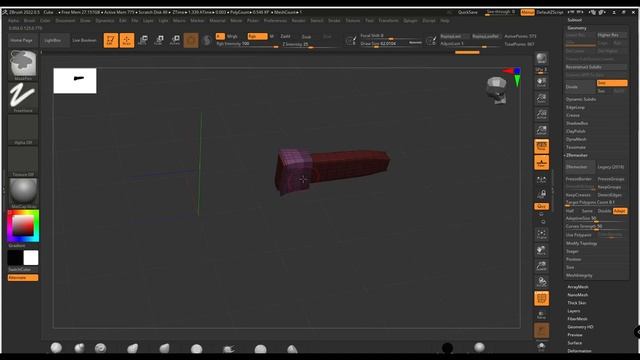Viewport: 640px width, 360px height.
Task: Select the Rotate transform icon
Action: click(175, 40)
